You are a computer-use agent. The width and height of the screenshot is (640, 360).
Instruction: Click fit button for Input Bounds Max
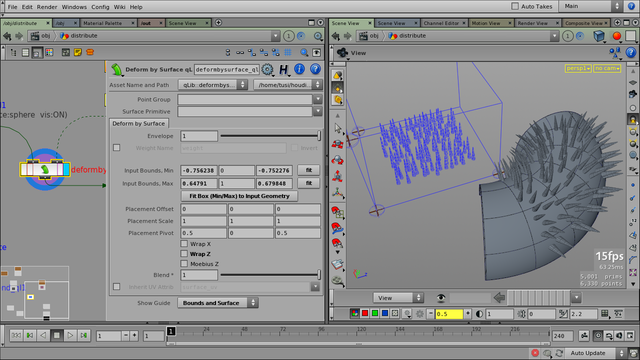point(309,183)
